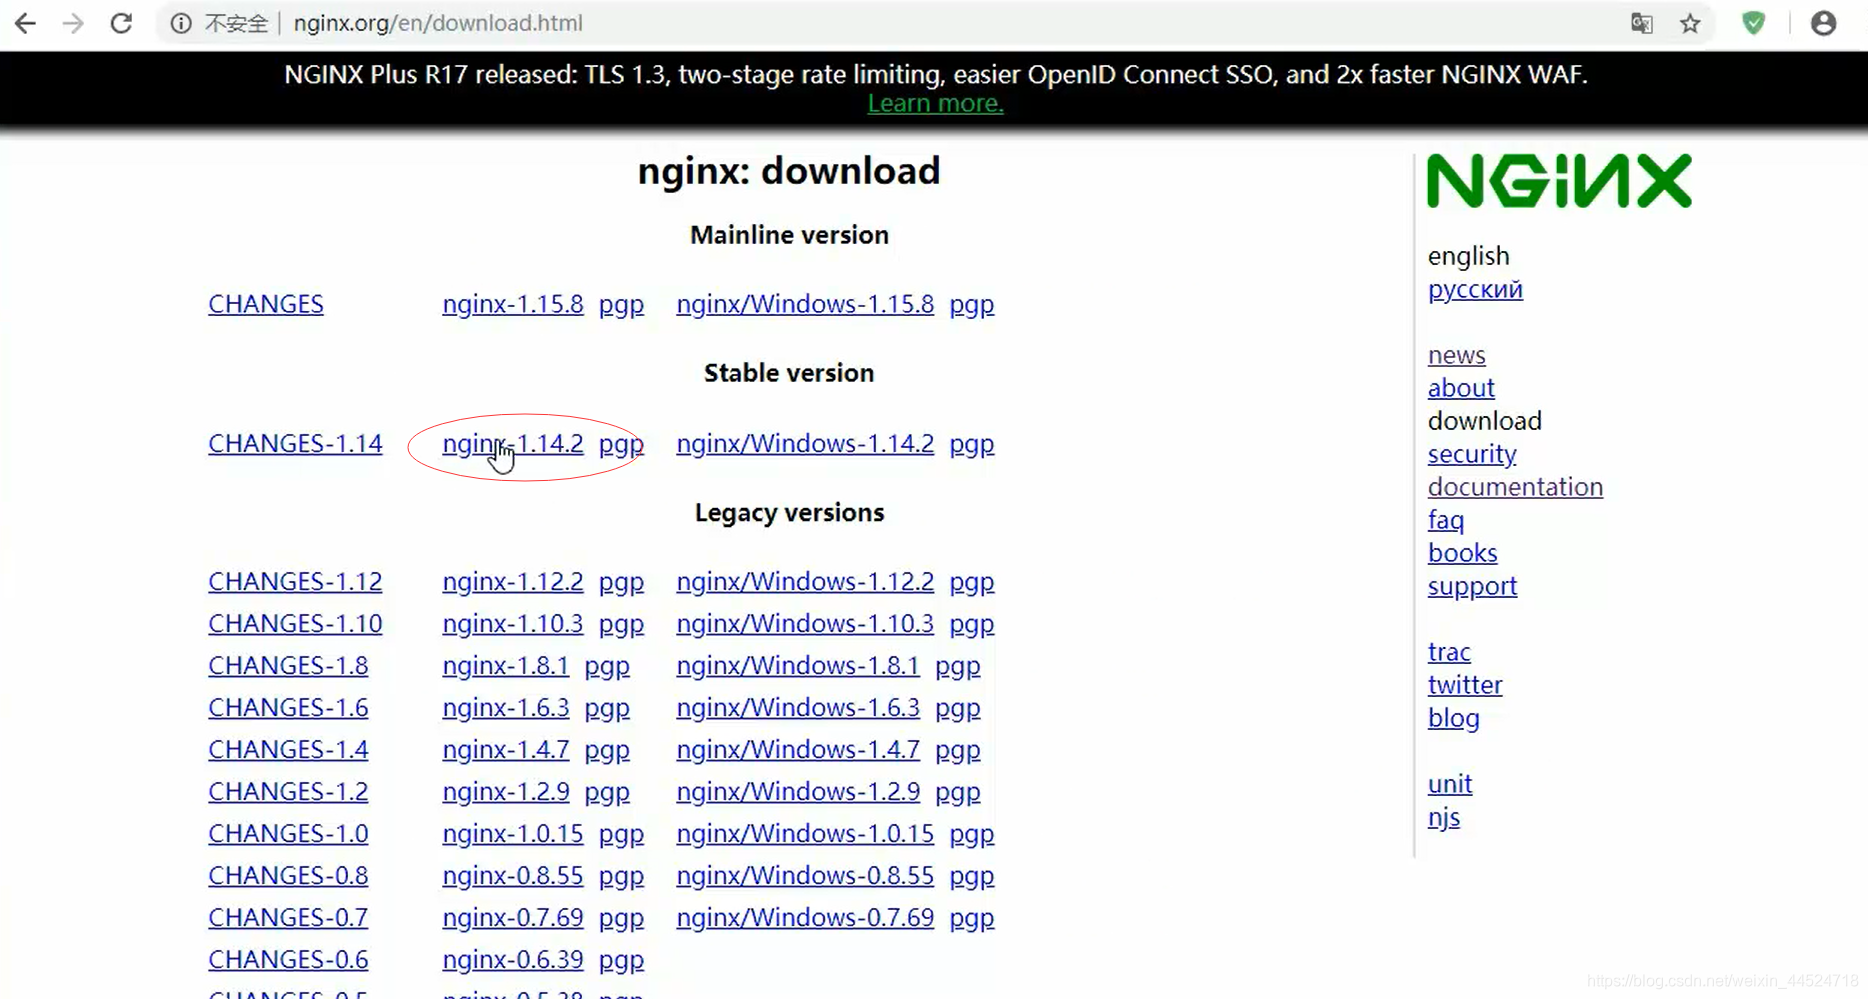Download nginx/Windows-1.6.3
1868x999 pixels.
click(798, 707)
